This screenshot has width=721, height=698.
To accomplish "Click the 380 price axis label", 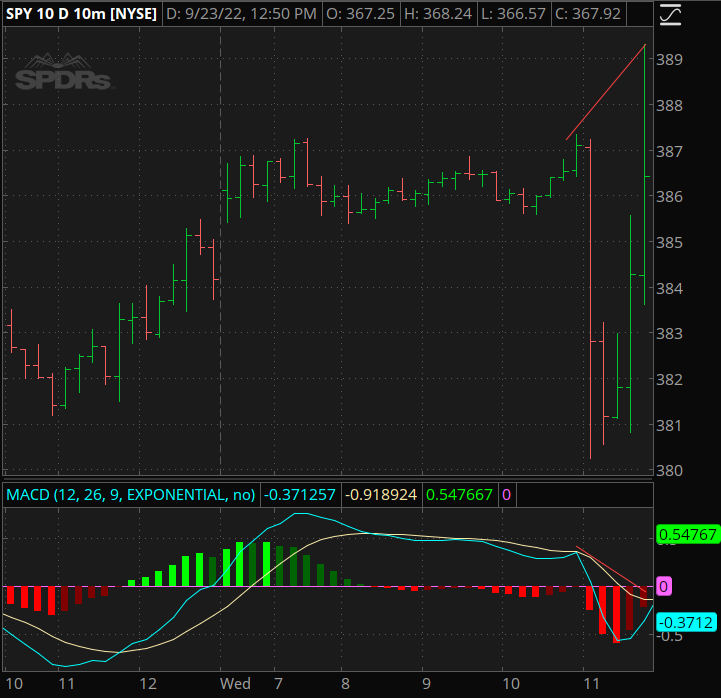I will pos(669,471).
